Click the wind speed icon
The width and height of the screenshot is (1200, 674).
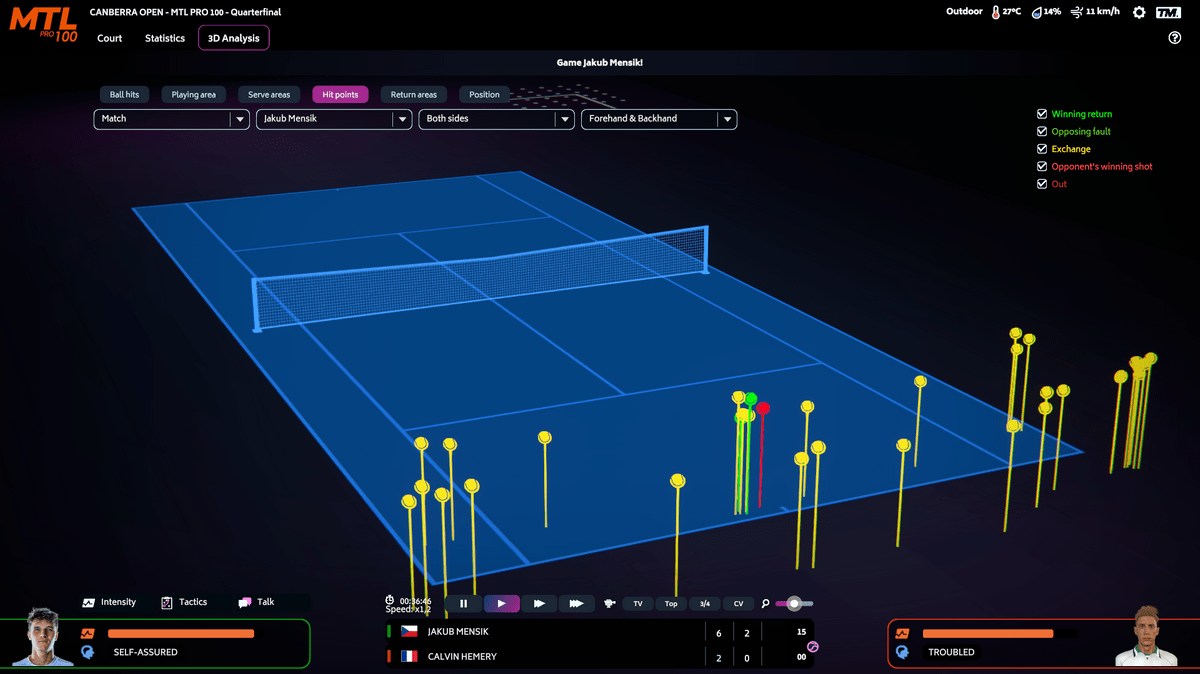point(1077,12)
